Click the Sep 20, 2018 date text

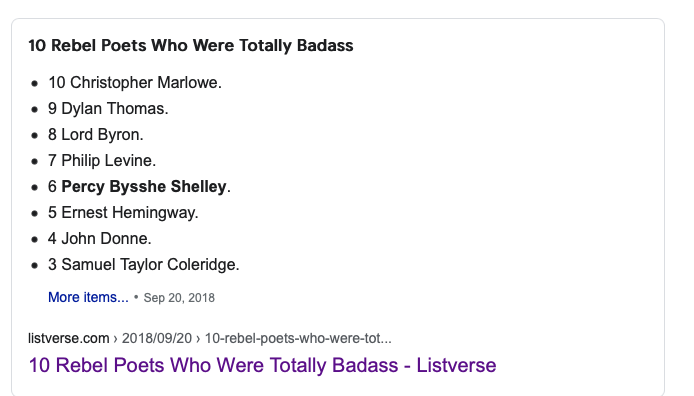(x=179, y=298)
